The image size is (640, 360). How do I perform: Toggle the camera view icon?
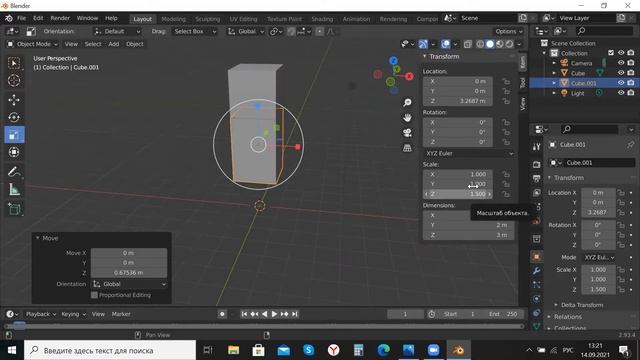coord(407,133)
